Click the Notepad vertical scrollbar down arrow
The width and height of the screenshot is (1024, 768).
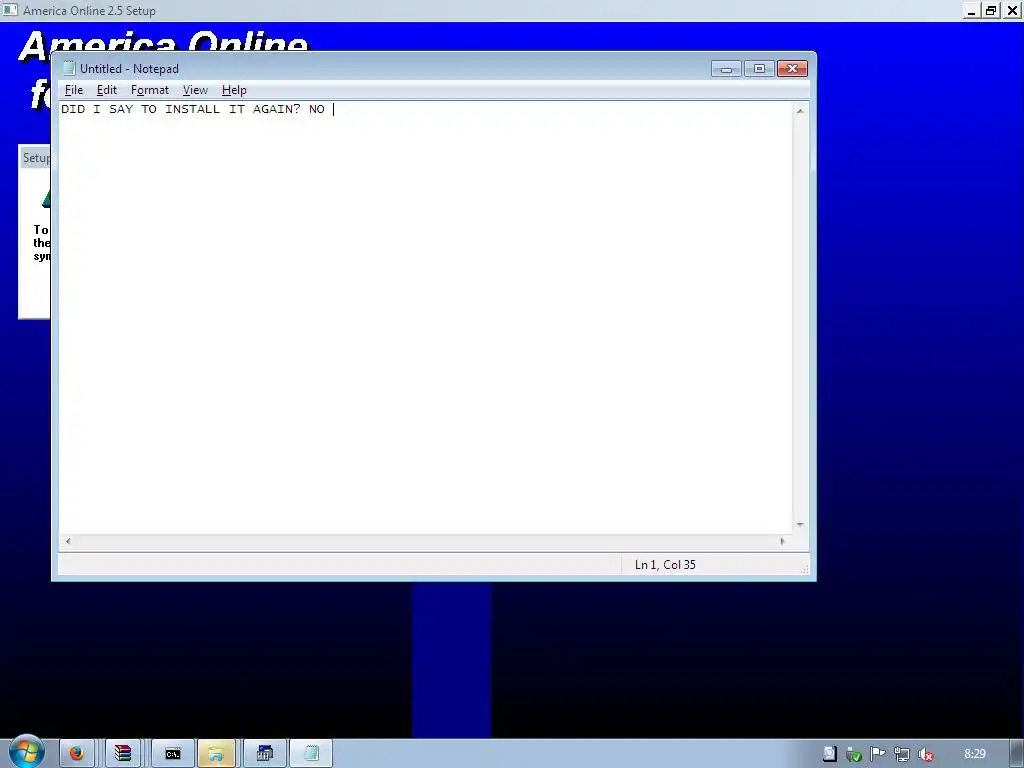click(800, 525)
